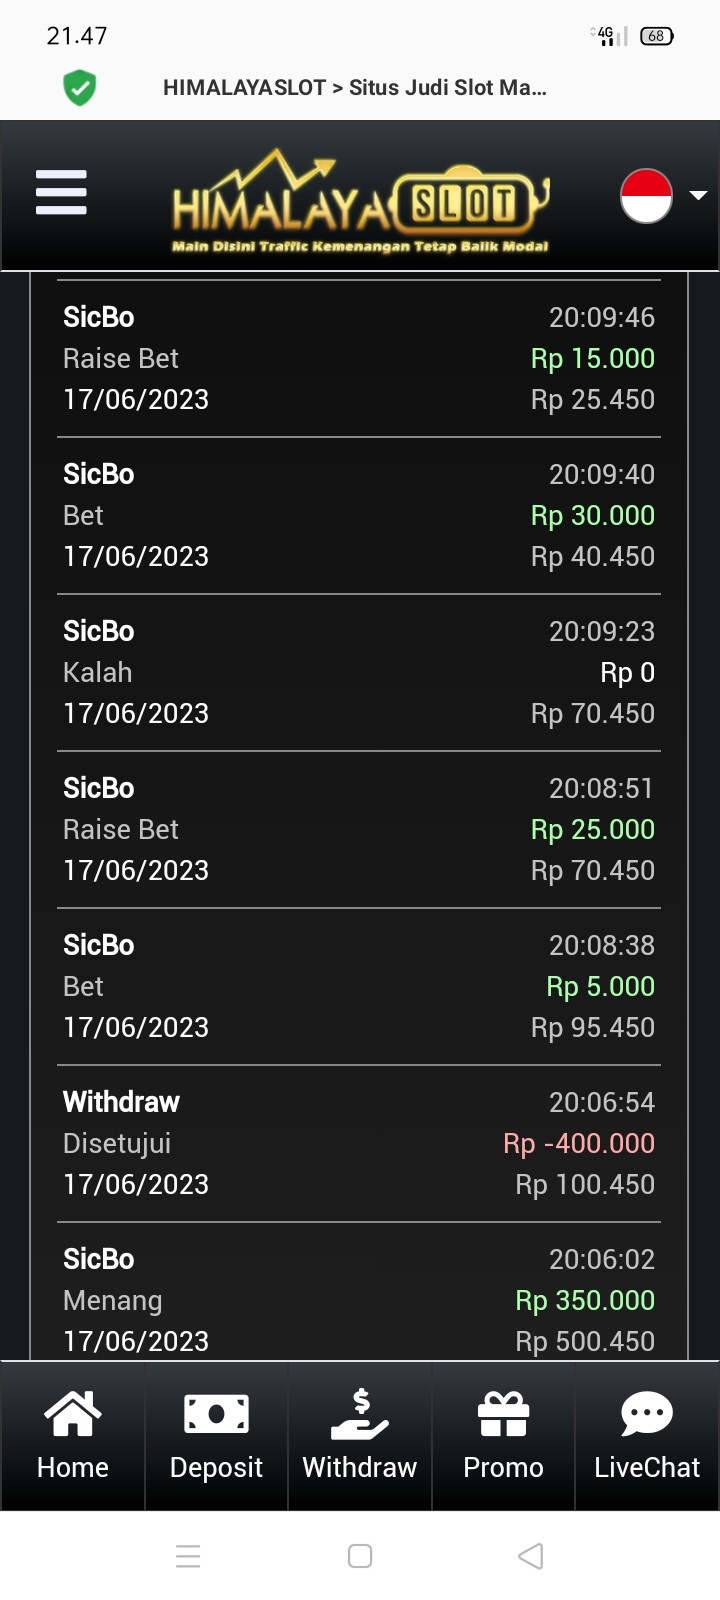The width and height of the screenshot is (720, 1600).
Task: Tap the Rp 350.000 winning amount
Action: pyautogui.click(x=585, y=1300)
